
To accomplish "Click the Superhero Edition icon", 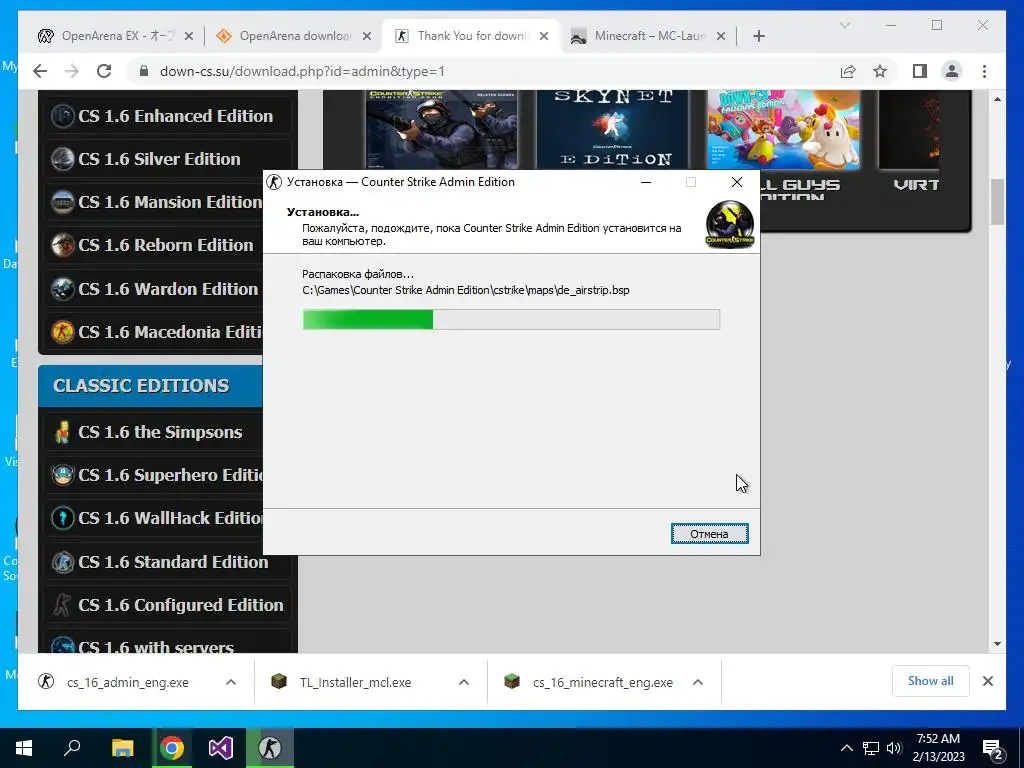I will pos(63,475).
